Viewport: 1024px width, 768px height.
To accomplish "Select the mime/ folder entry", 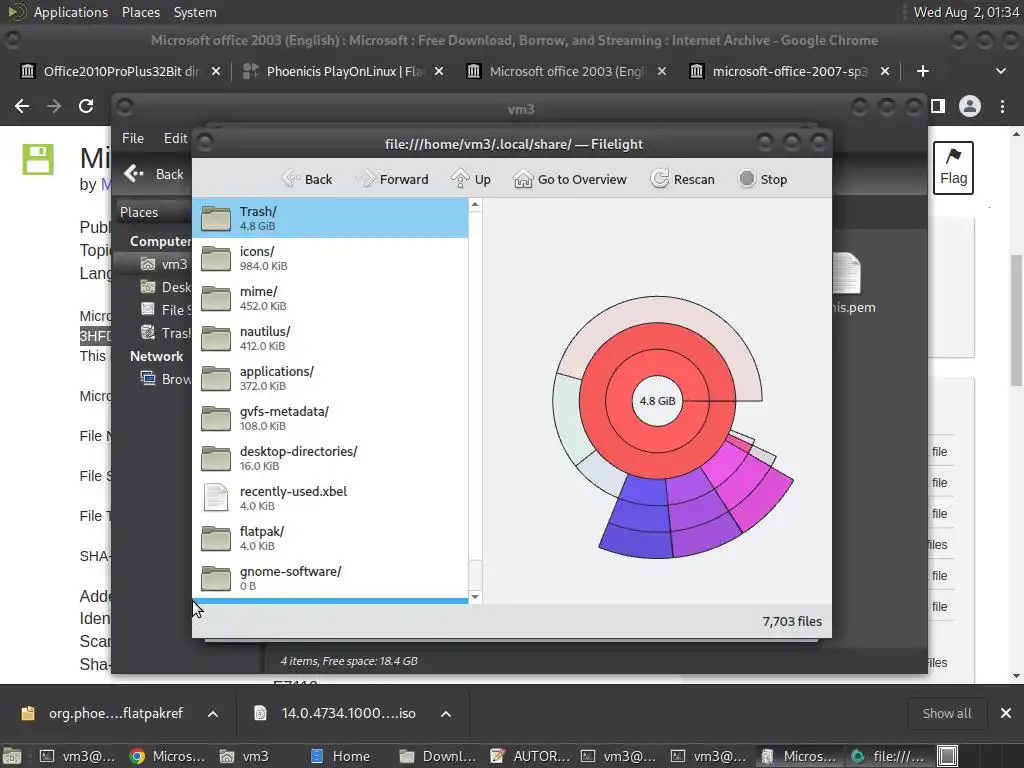I will point(330,298).
